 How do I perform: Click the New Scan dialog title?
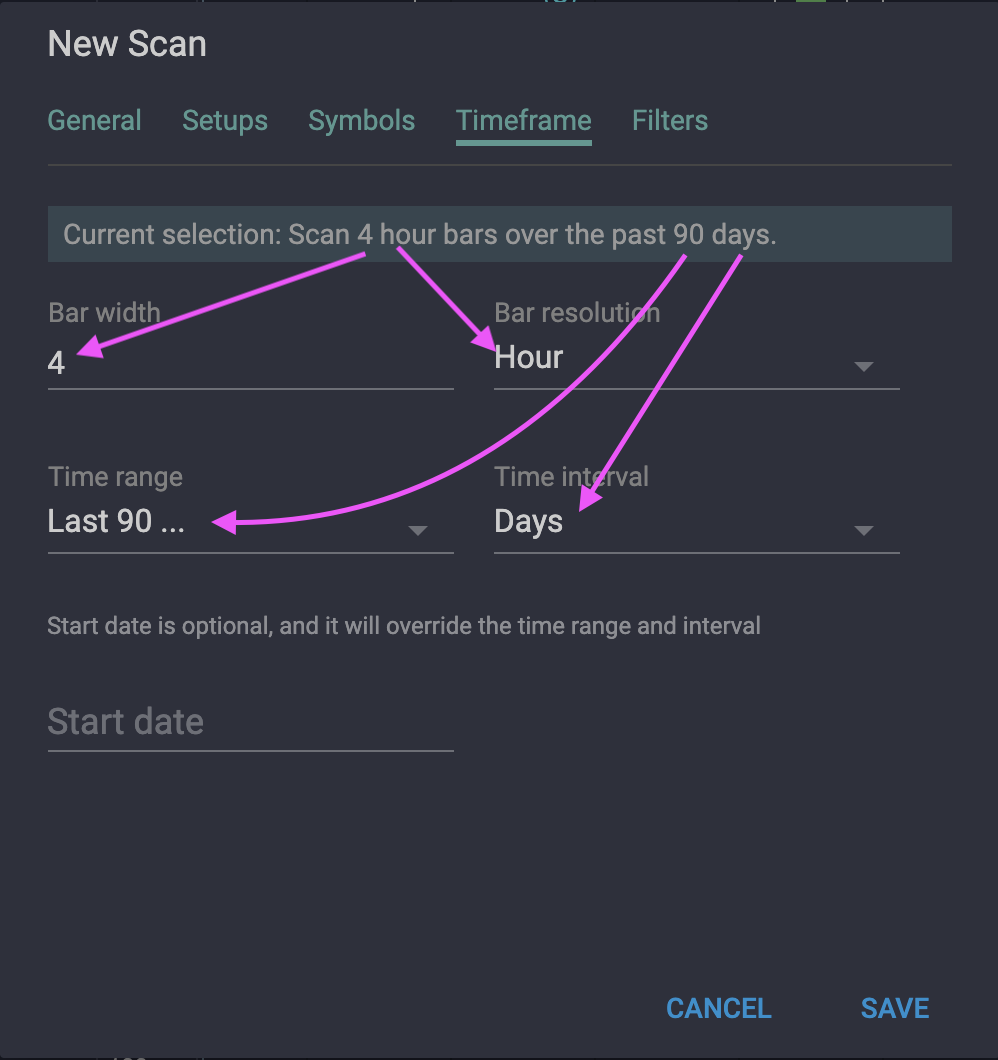pos(126,44)
